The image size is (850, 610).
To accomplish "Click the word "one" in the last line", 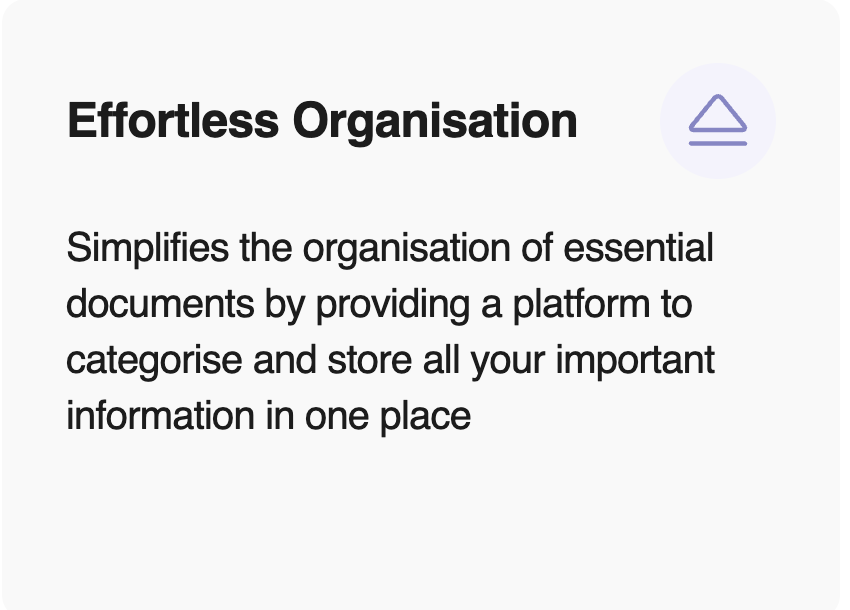I will 343,415.
